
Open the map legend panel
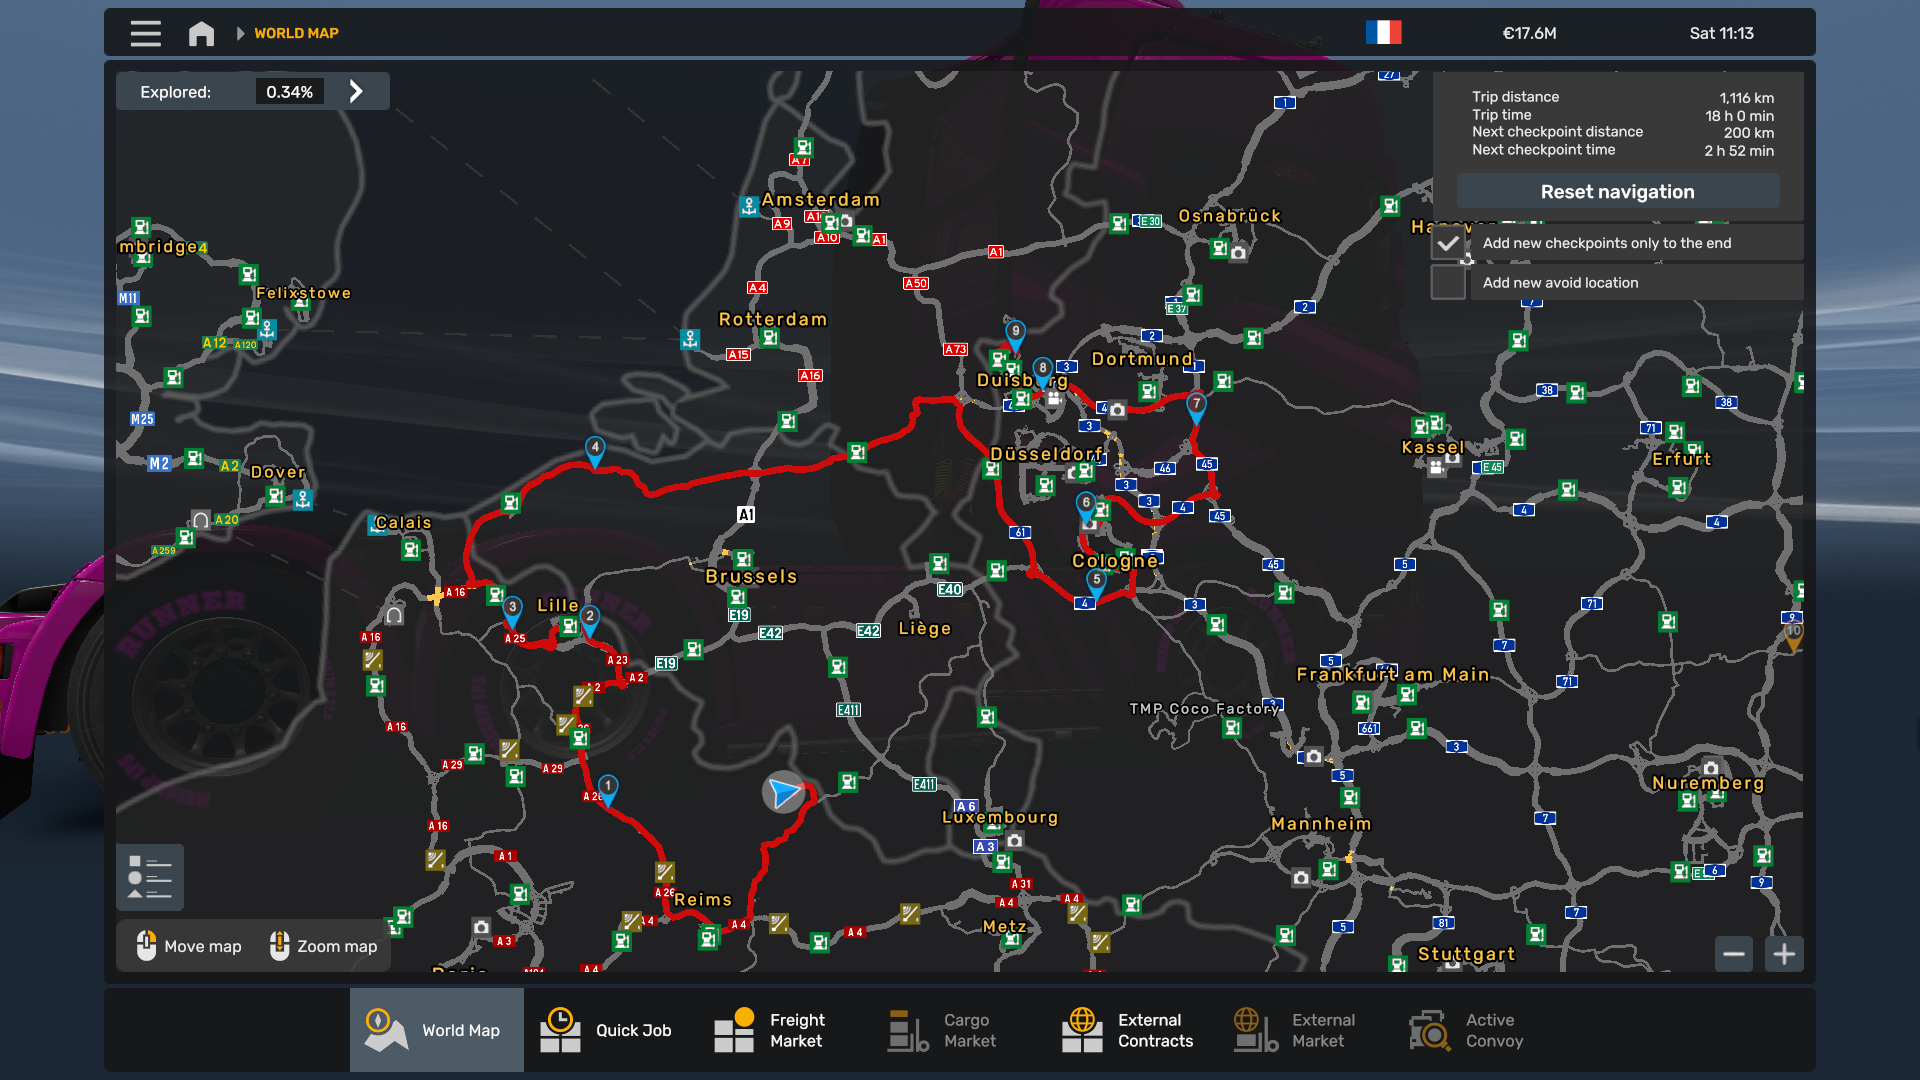(x=150, y=877)
